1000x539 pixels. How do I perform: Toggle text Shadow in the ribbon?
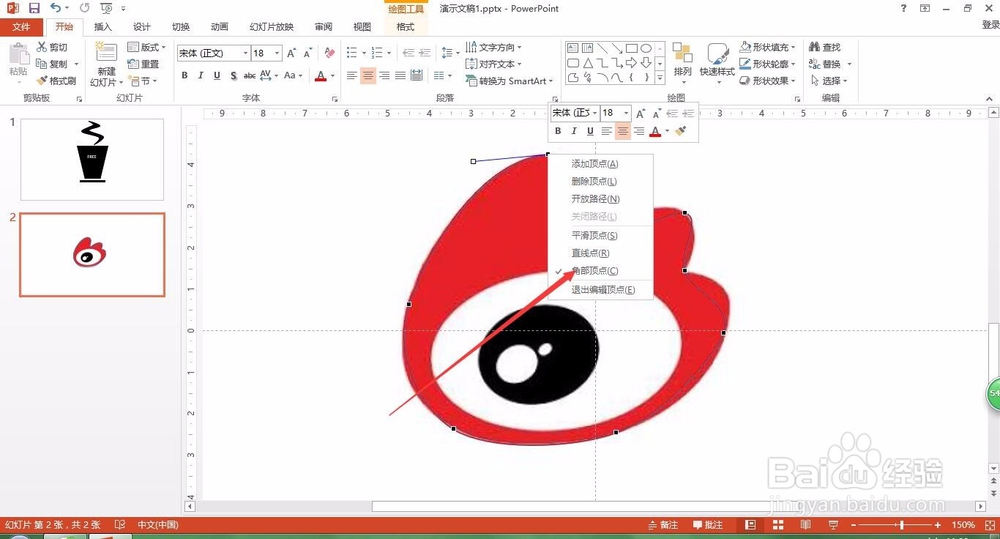(x=233, y=75)
